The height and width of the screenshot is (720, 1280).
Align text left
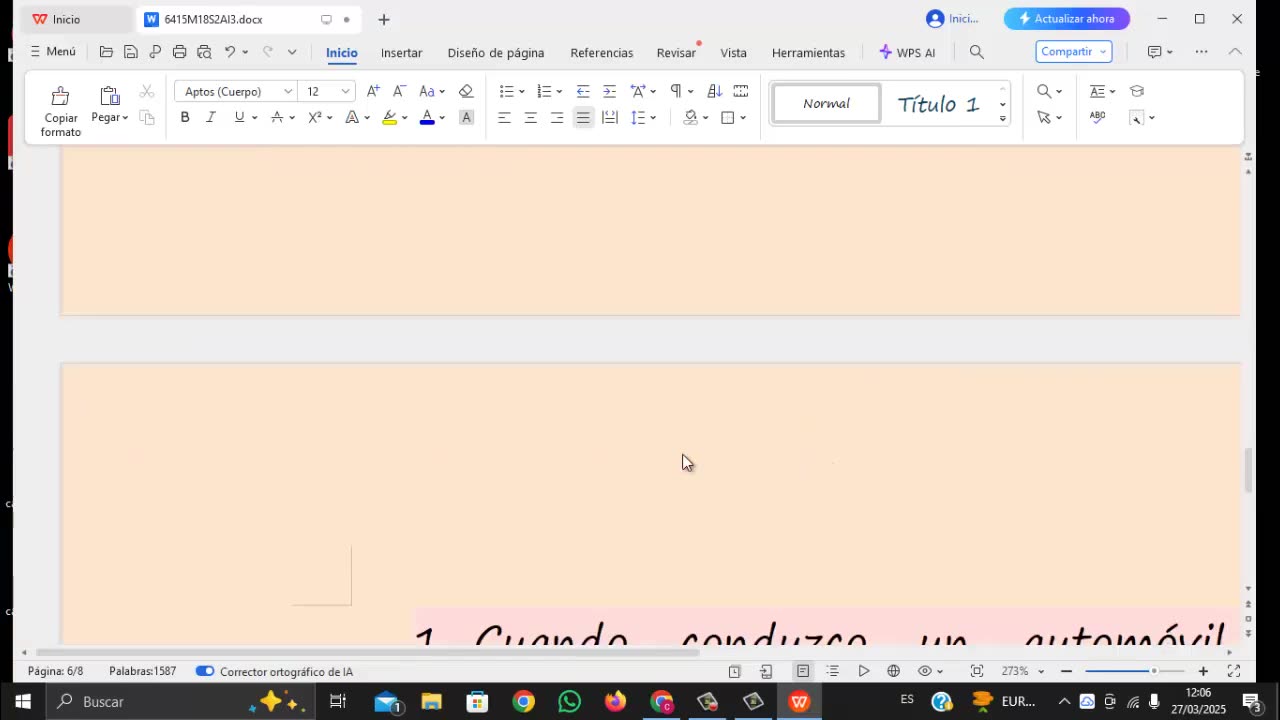pyautogui.click(x=505, y=117)
